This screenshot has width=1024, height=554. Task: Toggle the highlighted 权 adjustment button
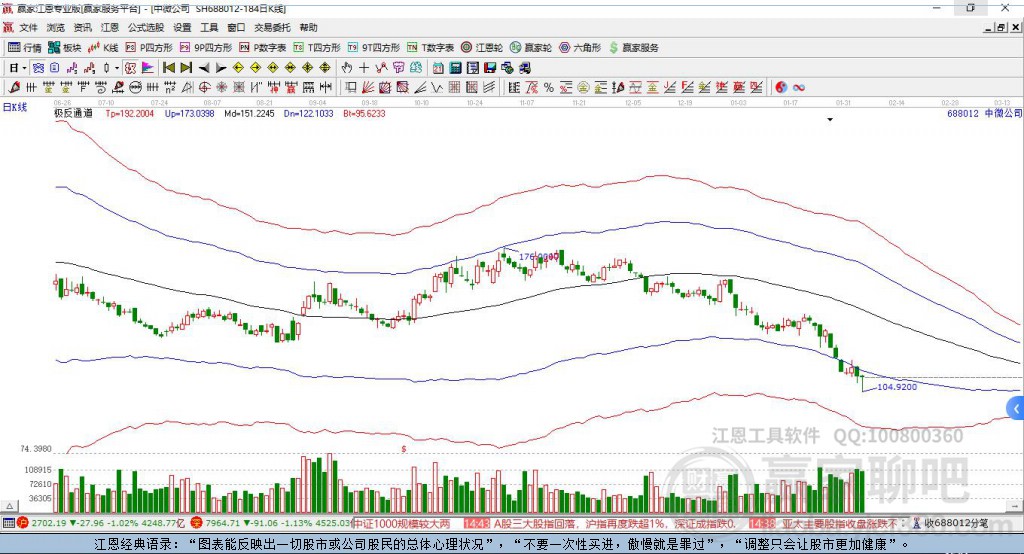coord(131,68)
